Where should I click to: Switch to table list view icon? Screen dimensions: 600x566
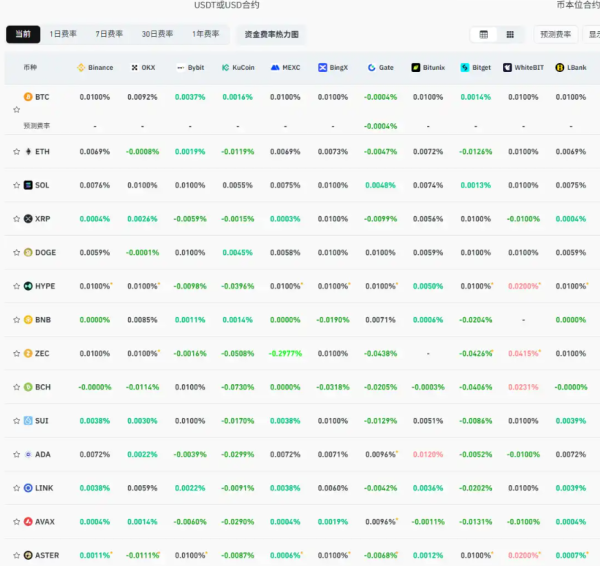pos(484,34)
